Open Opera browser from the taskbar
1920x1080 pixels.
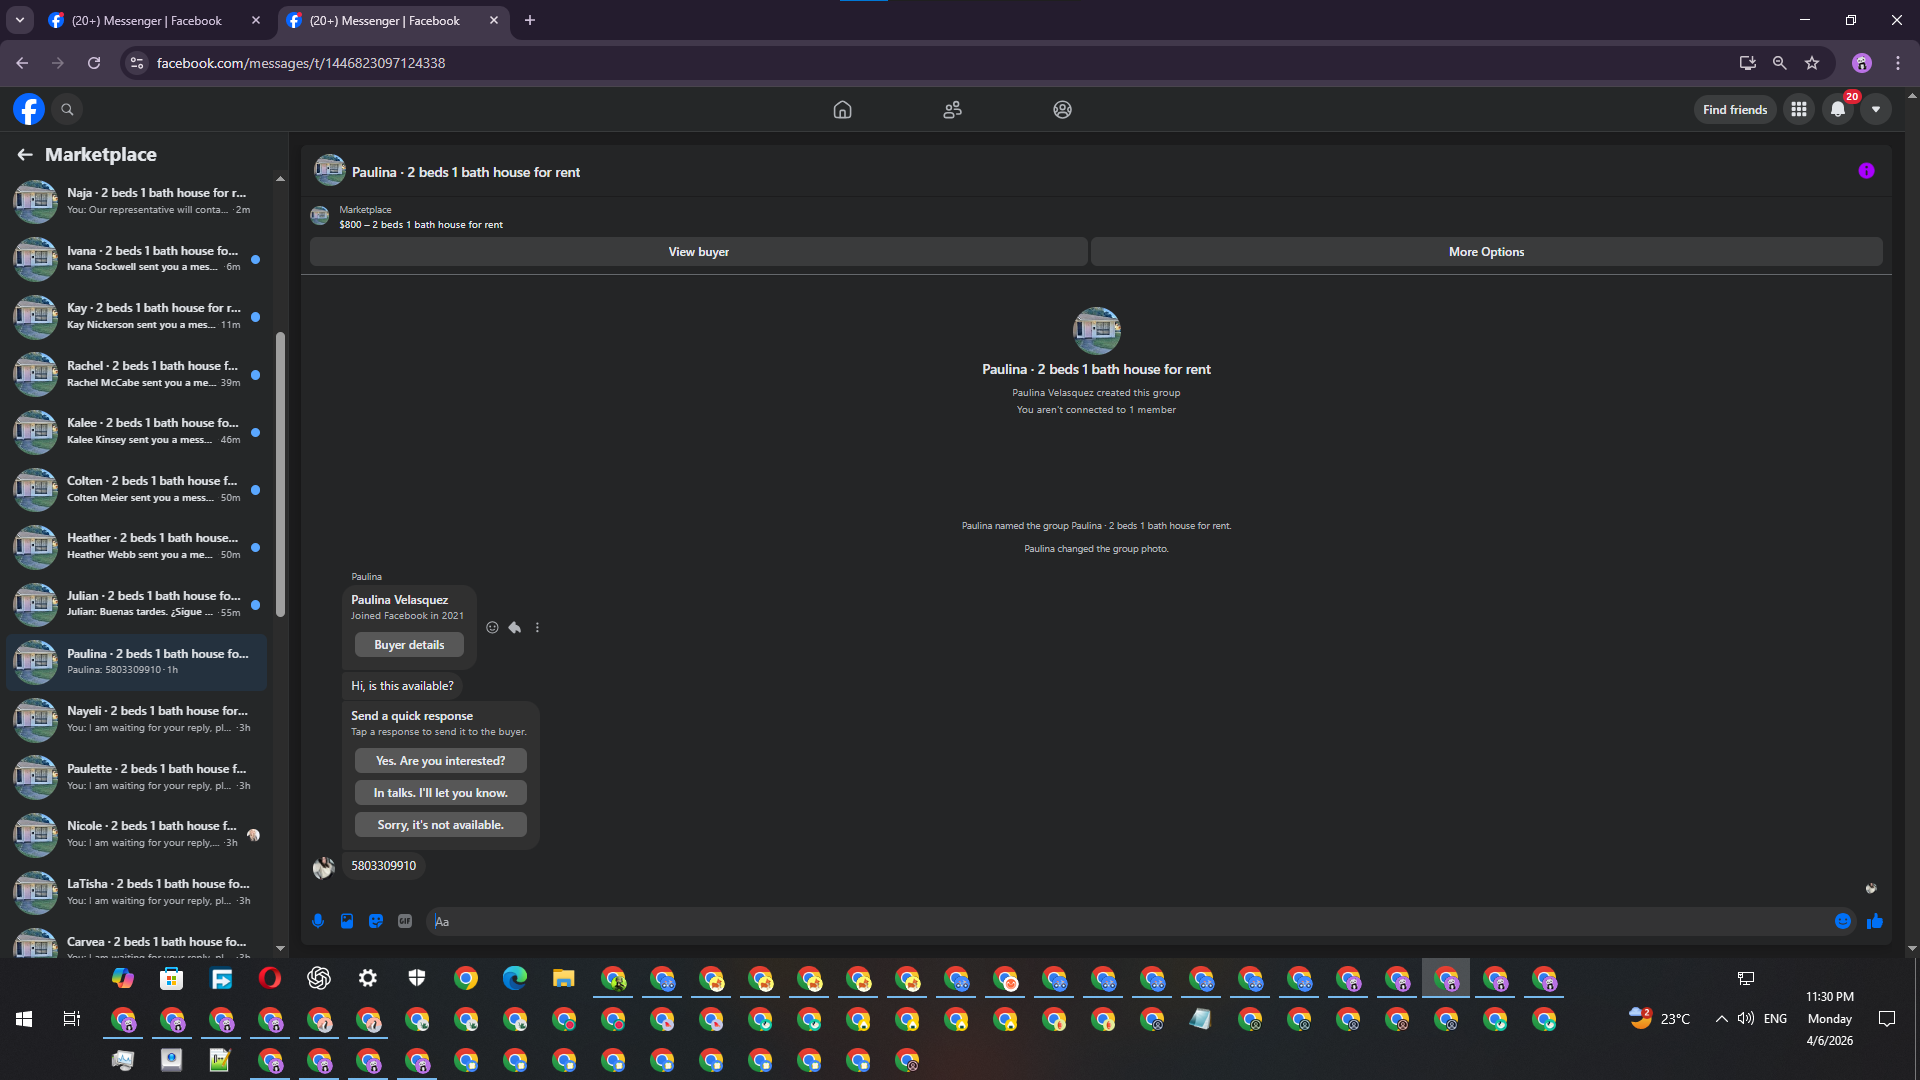270,978
